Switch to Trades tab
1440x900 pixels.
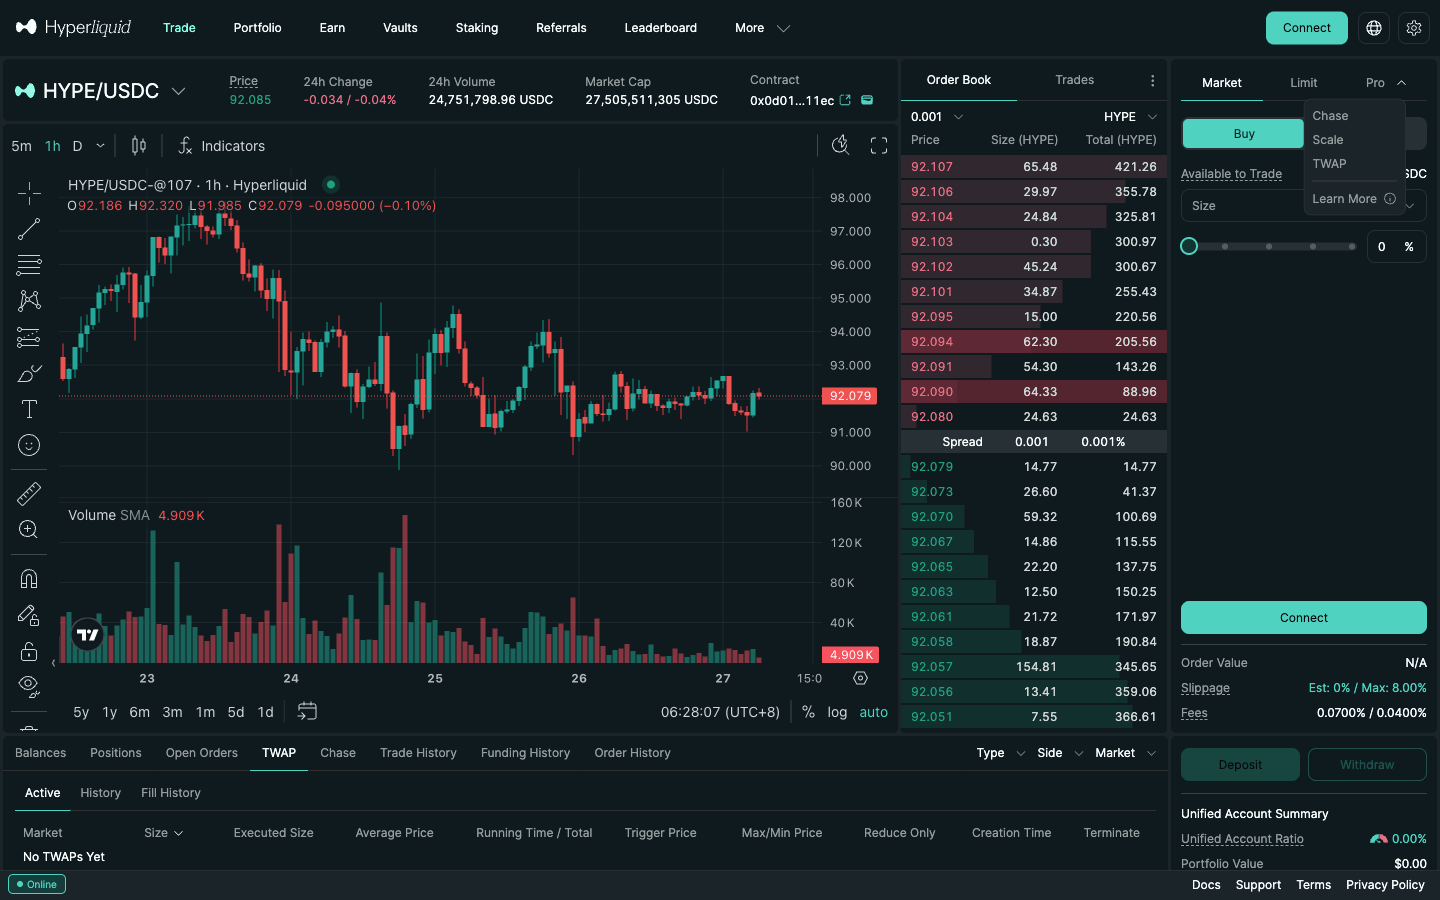click(x=1074, y=80)
